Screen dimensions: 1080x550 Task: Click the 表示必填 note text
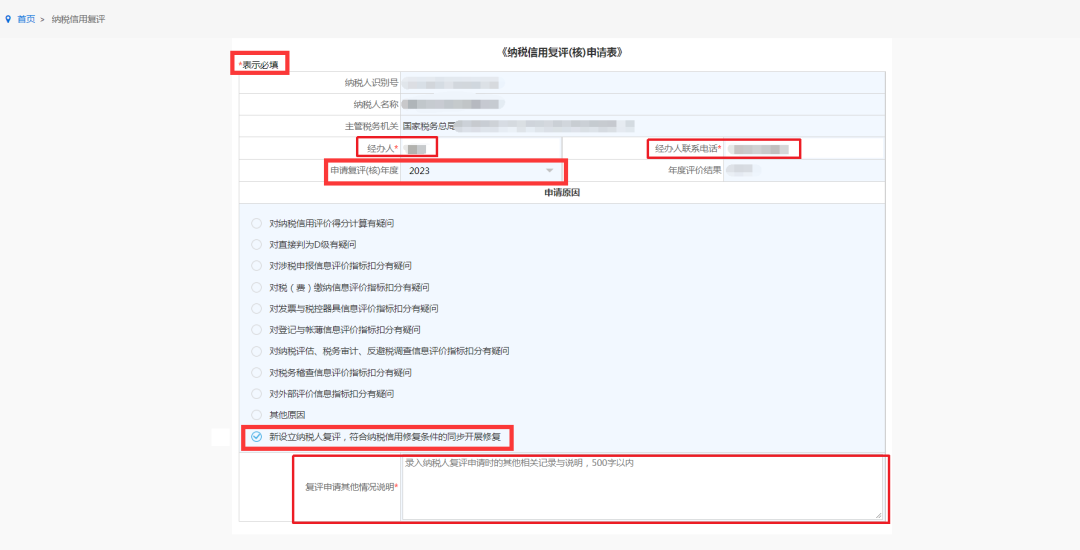260,65
